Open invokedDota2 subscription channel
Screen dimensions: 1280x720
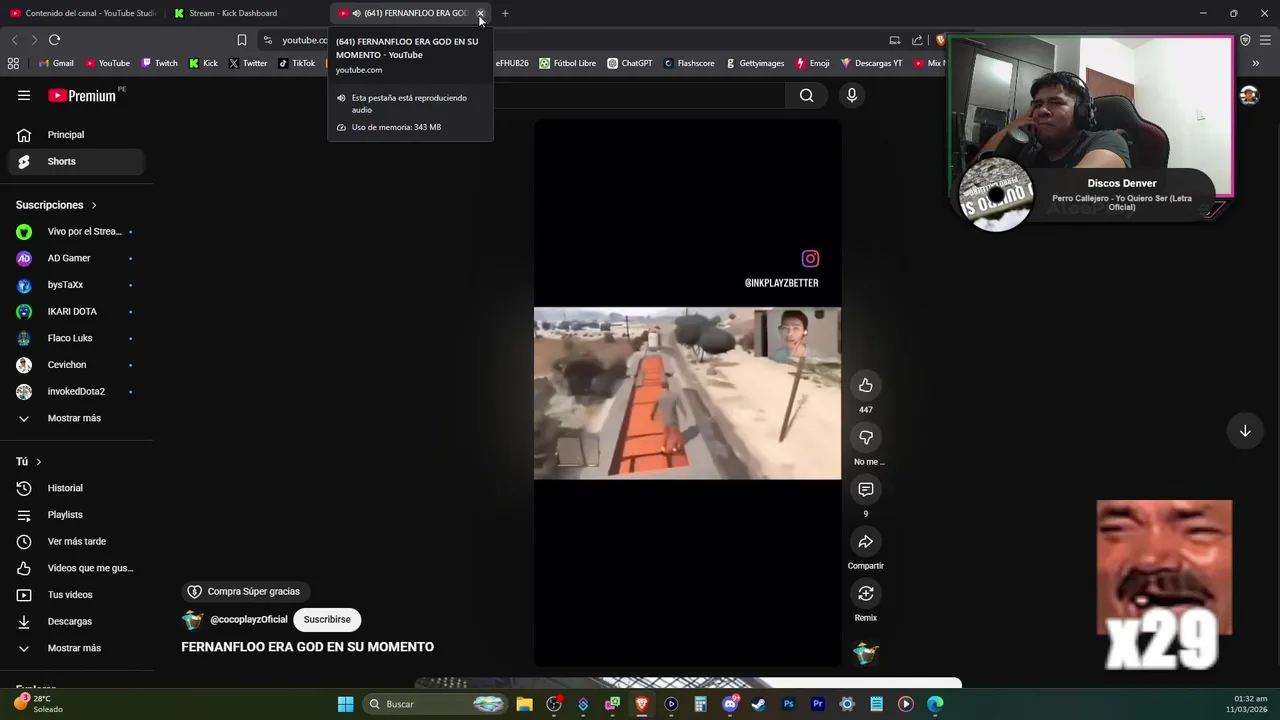pos(77,392)
